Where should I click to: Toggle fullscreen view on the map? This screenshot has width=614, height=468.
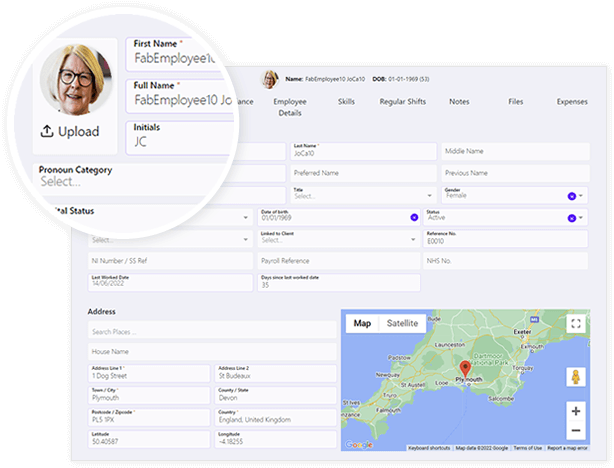pyautogui.click(x=576, y=323)
